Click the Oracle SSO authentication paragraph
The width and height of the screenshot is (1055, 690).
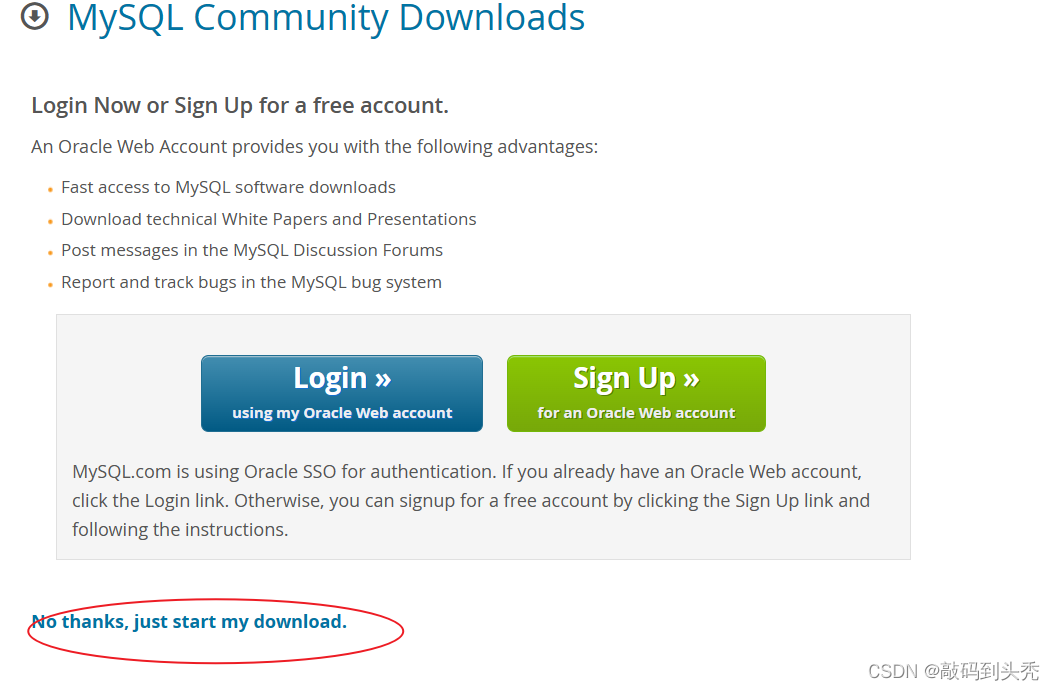(x=471, y=500)
